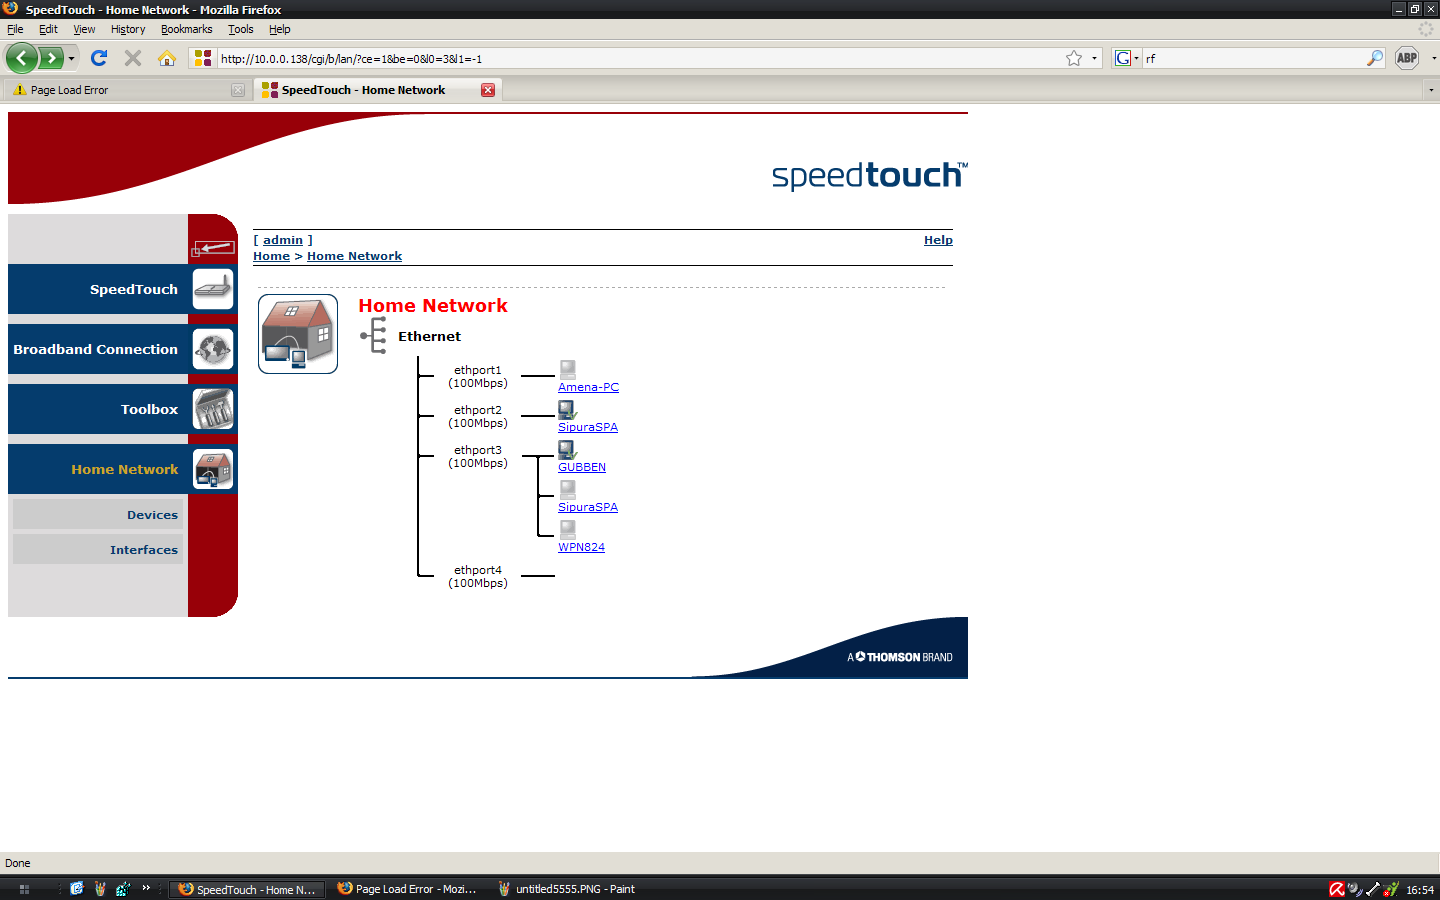Click the Home Network house sidebar icon
This screenshot has width=1440, height=900.
tap(213, 469)
